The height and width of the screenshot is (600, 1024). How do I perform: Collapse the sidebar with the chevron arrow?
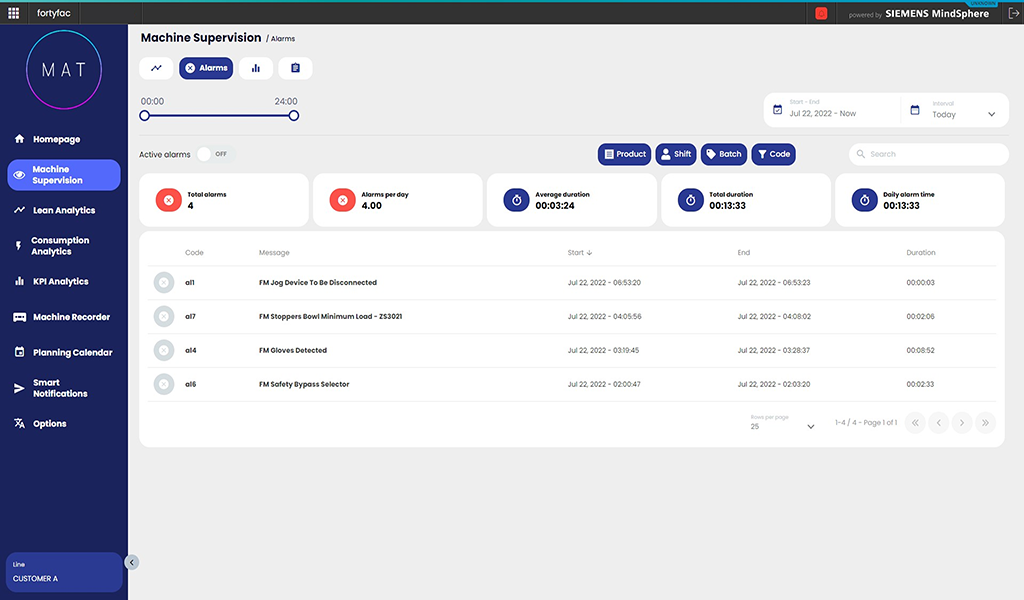[131, 562]
